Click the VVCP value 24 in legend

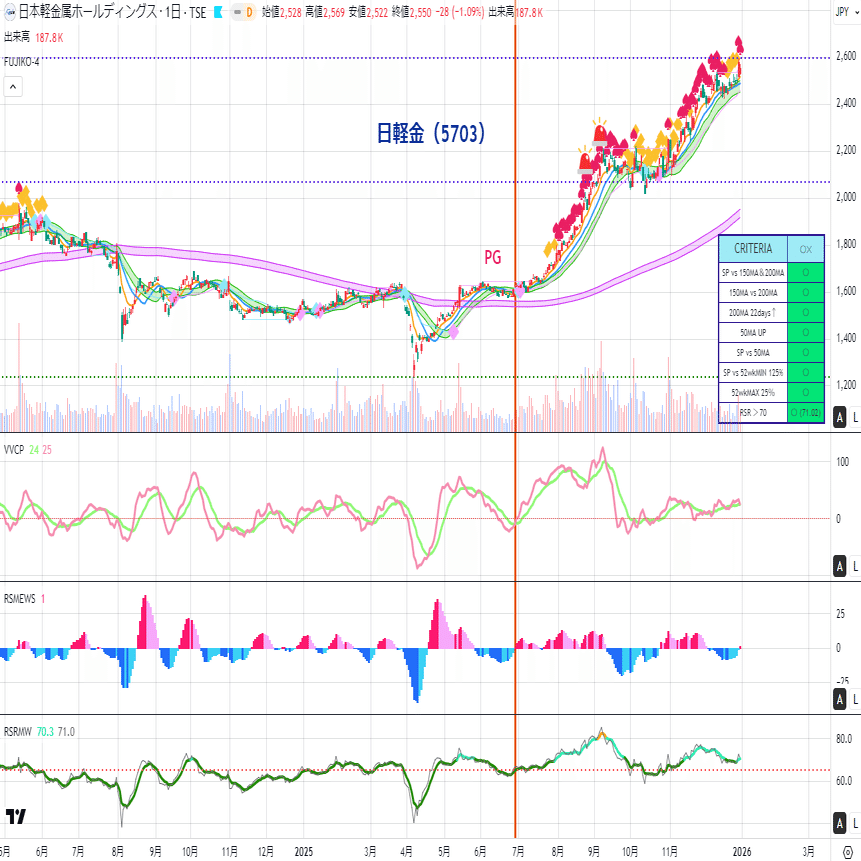pyautogui.click(x=34, y=450)
